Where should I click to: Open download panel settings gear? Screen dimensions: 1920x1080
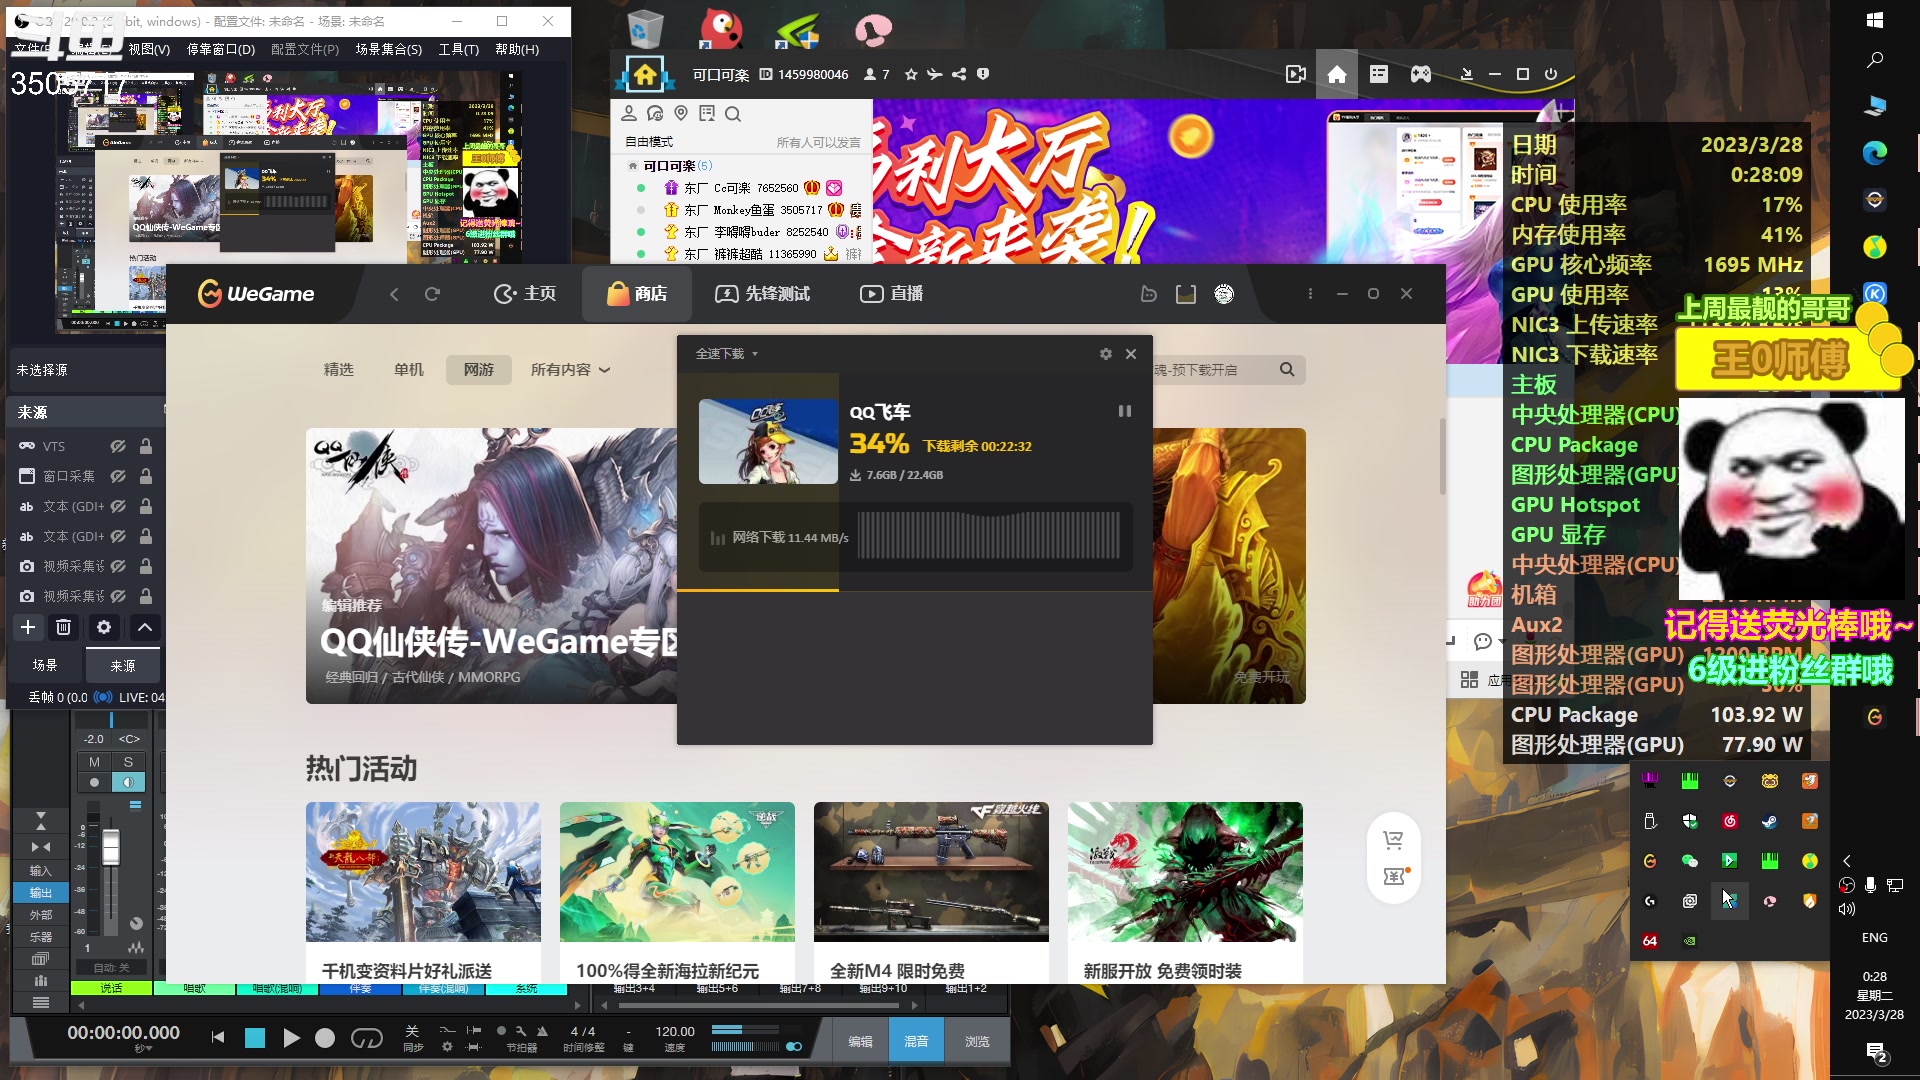[x=1105, y=354]
